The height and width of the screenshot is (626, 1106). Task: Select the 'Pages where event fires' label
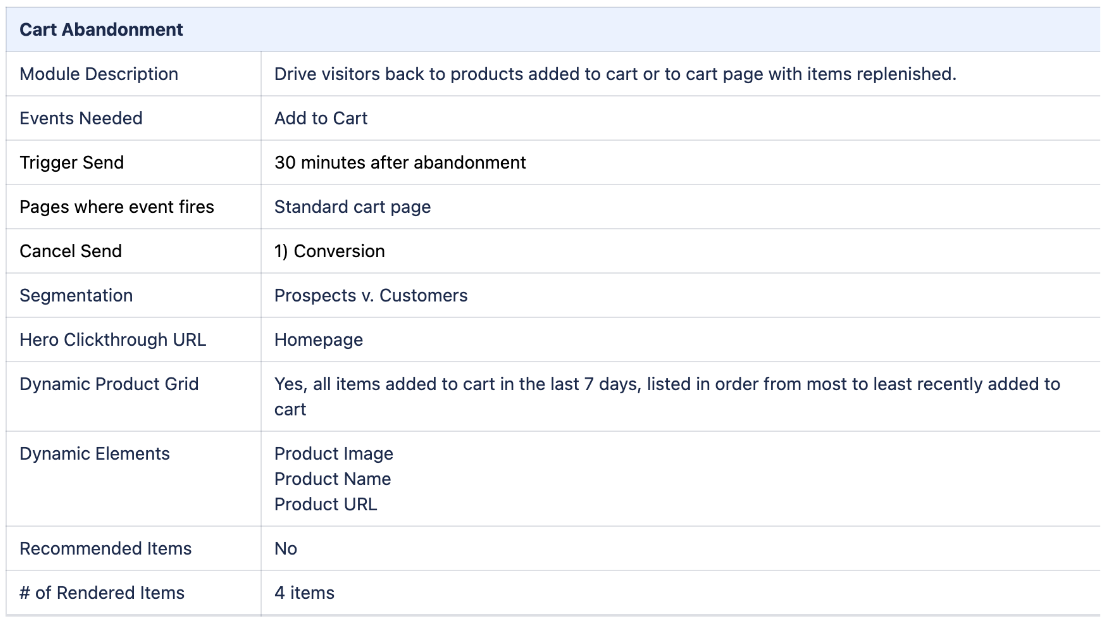click(x=117, y=207)
